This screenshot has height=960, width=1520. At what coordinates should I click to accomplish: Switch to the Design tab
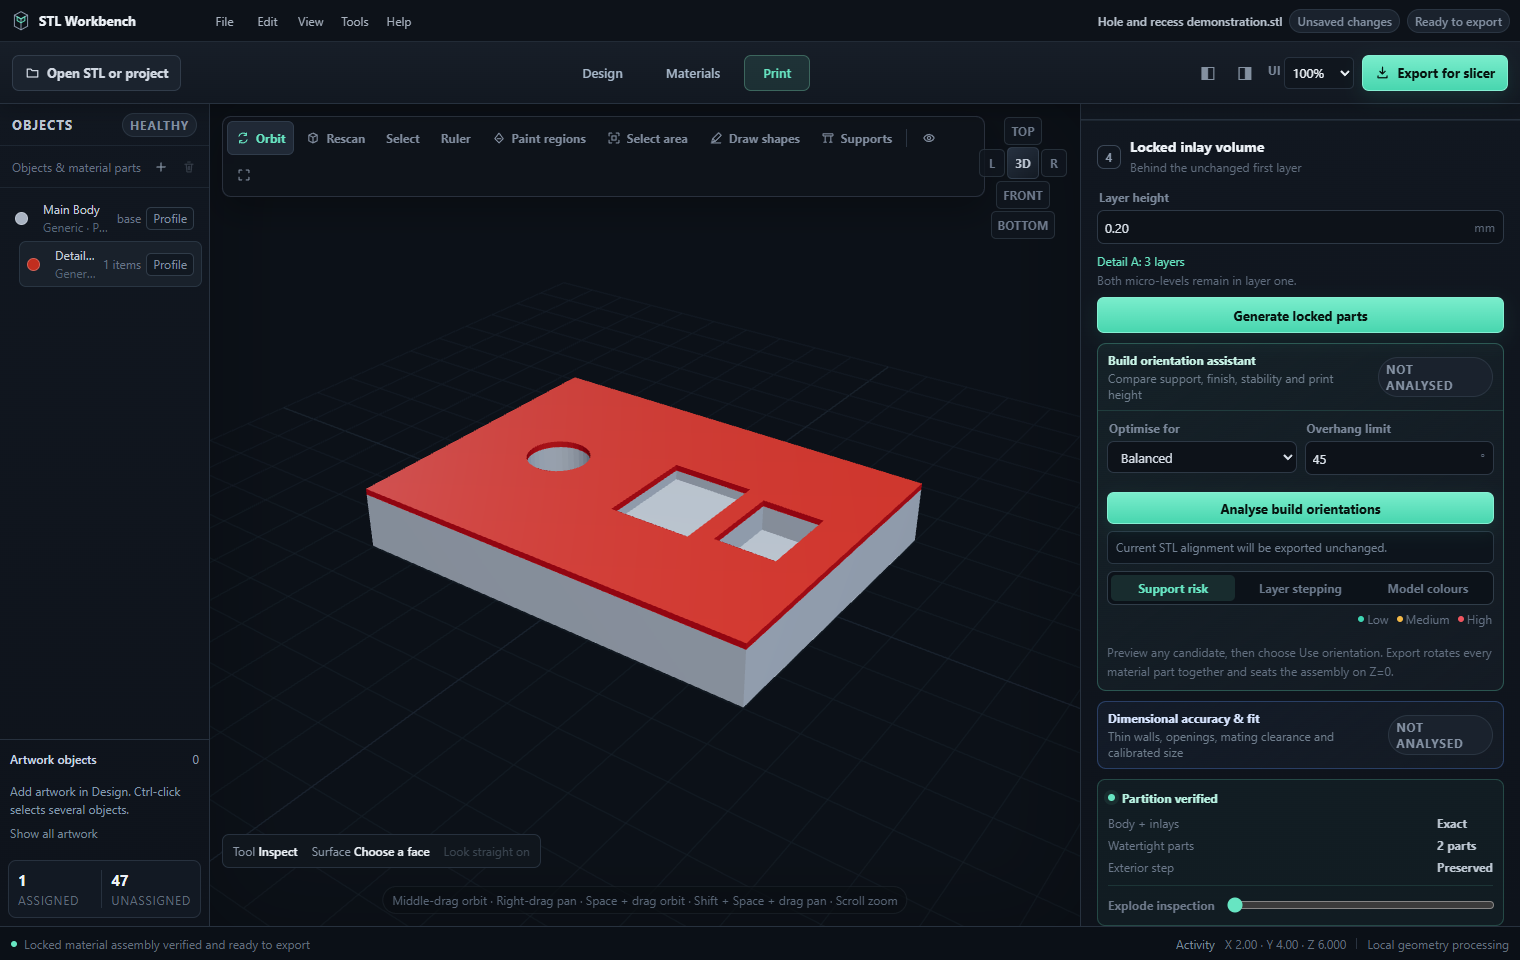[x=602, y=73]
